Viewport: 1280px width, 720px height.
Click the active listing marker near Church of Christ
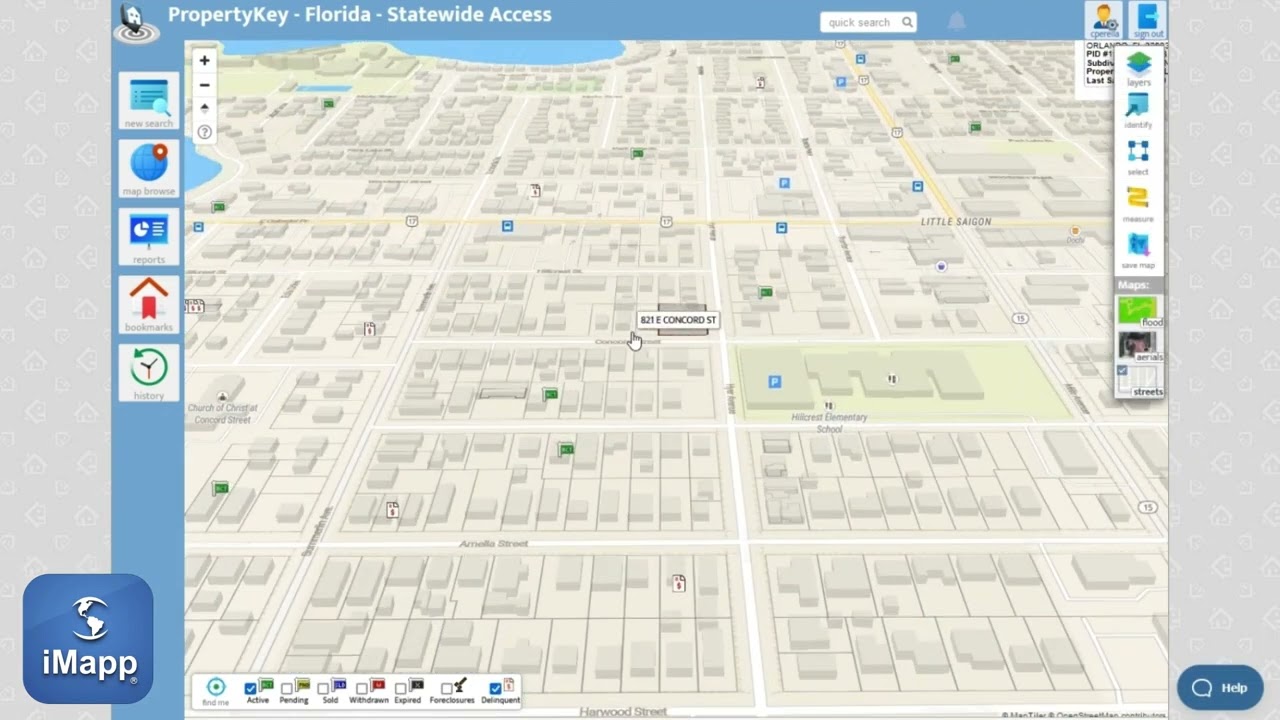[x=221, y=488]
